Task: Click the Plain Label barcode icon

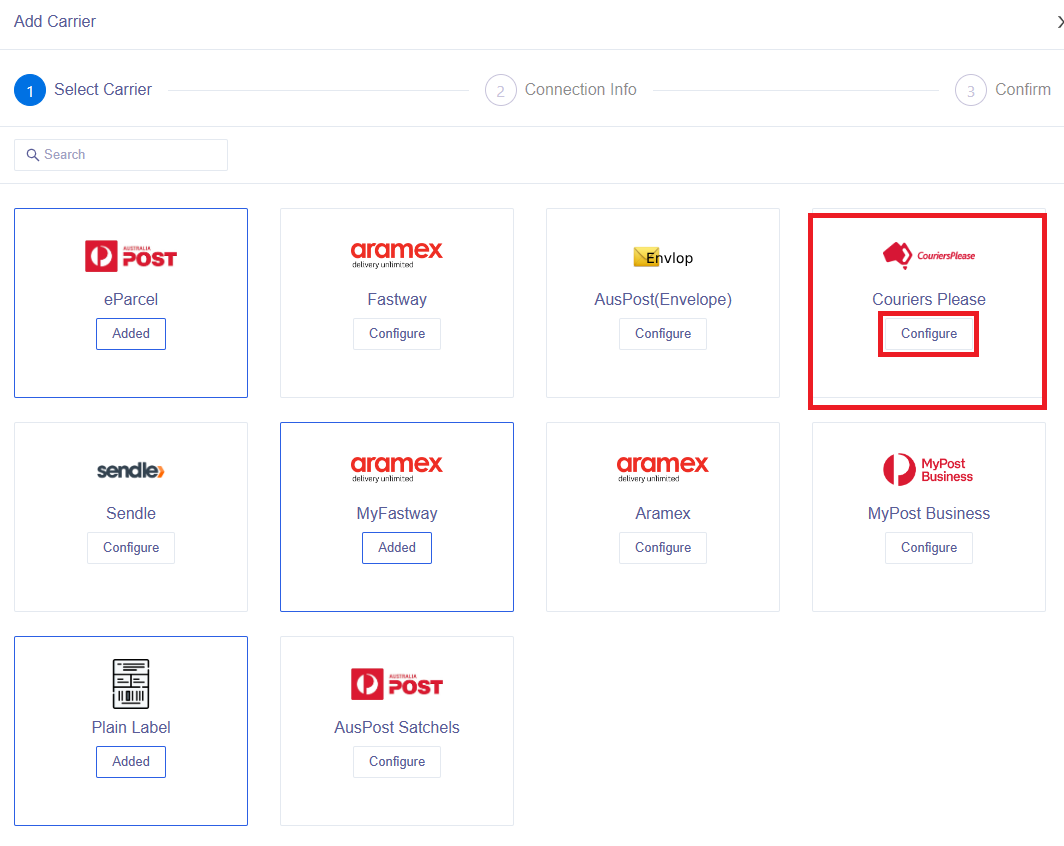Action: tap(130, 683)
